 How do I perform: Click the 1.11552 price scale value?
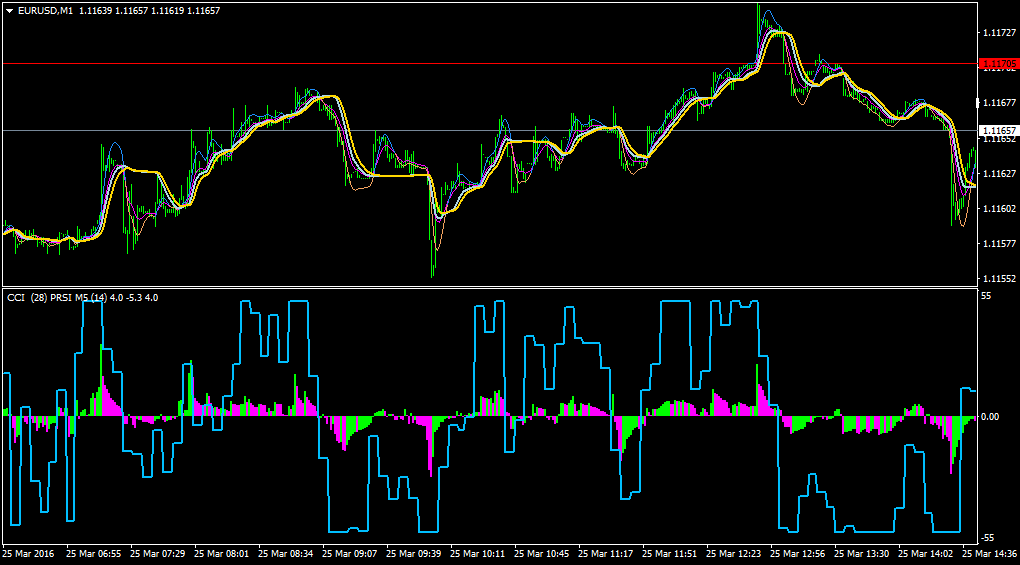(x=999, y=278)
